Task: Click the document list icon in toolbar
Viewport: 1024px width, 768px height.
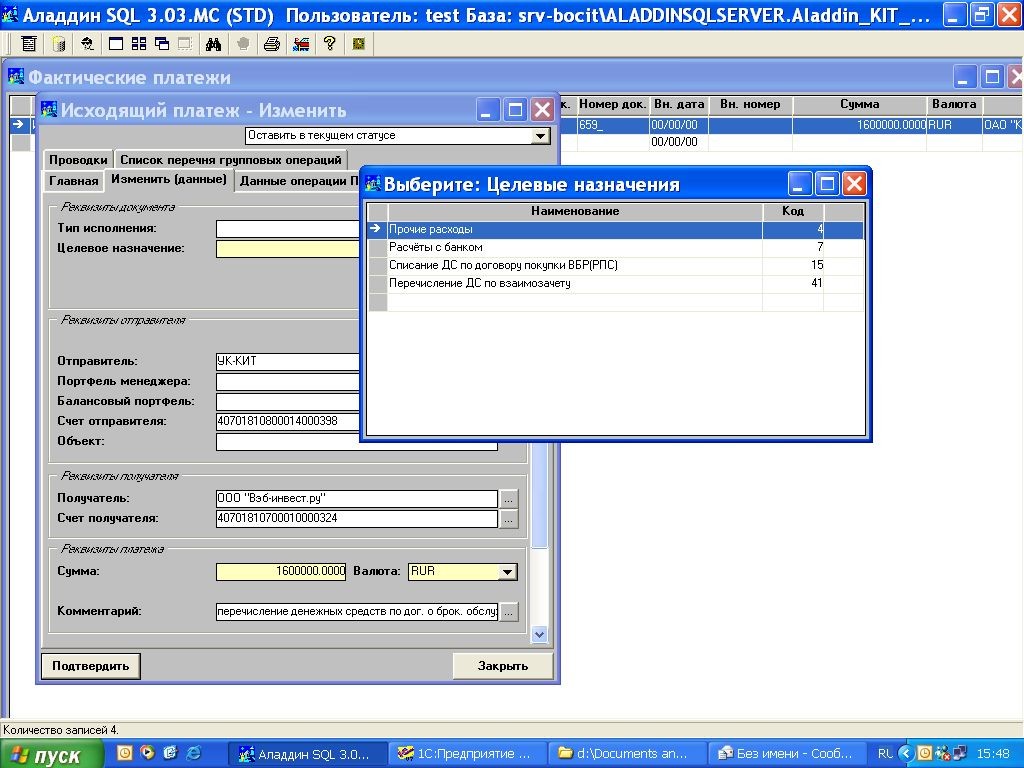Action: [x=29, y=44]
